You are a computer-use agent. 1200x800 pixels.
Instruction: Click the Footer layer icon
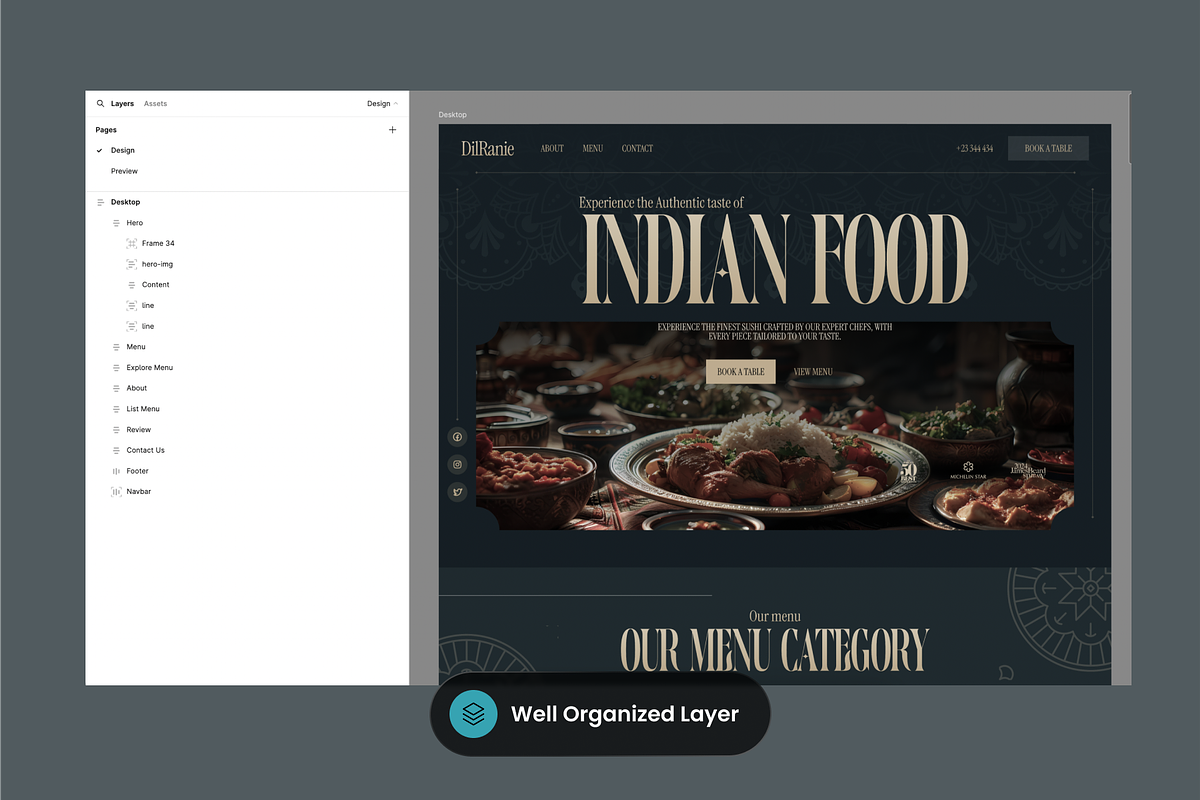pyautogui.click(x=116, y=471)
